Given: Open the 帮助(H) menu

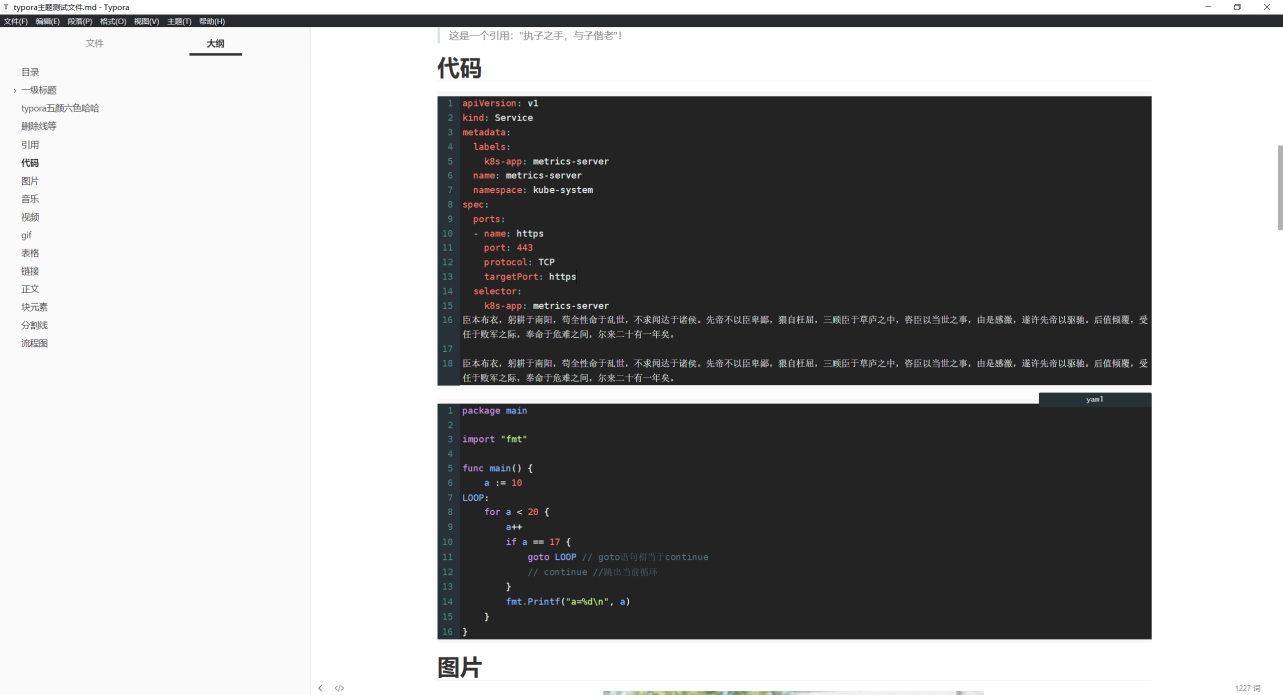Looking at the screenshot, I should click(212, 21).
